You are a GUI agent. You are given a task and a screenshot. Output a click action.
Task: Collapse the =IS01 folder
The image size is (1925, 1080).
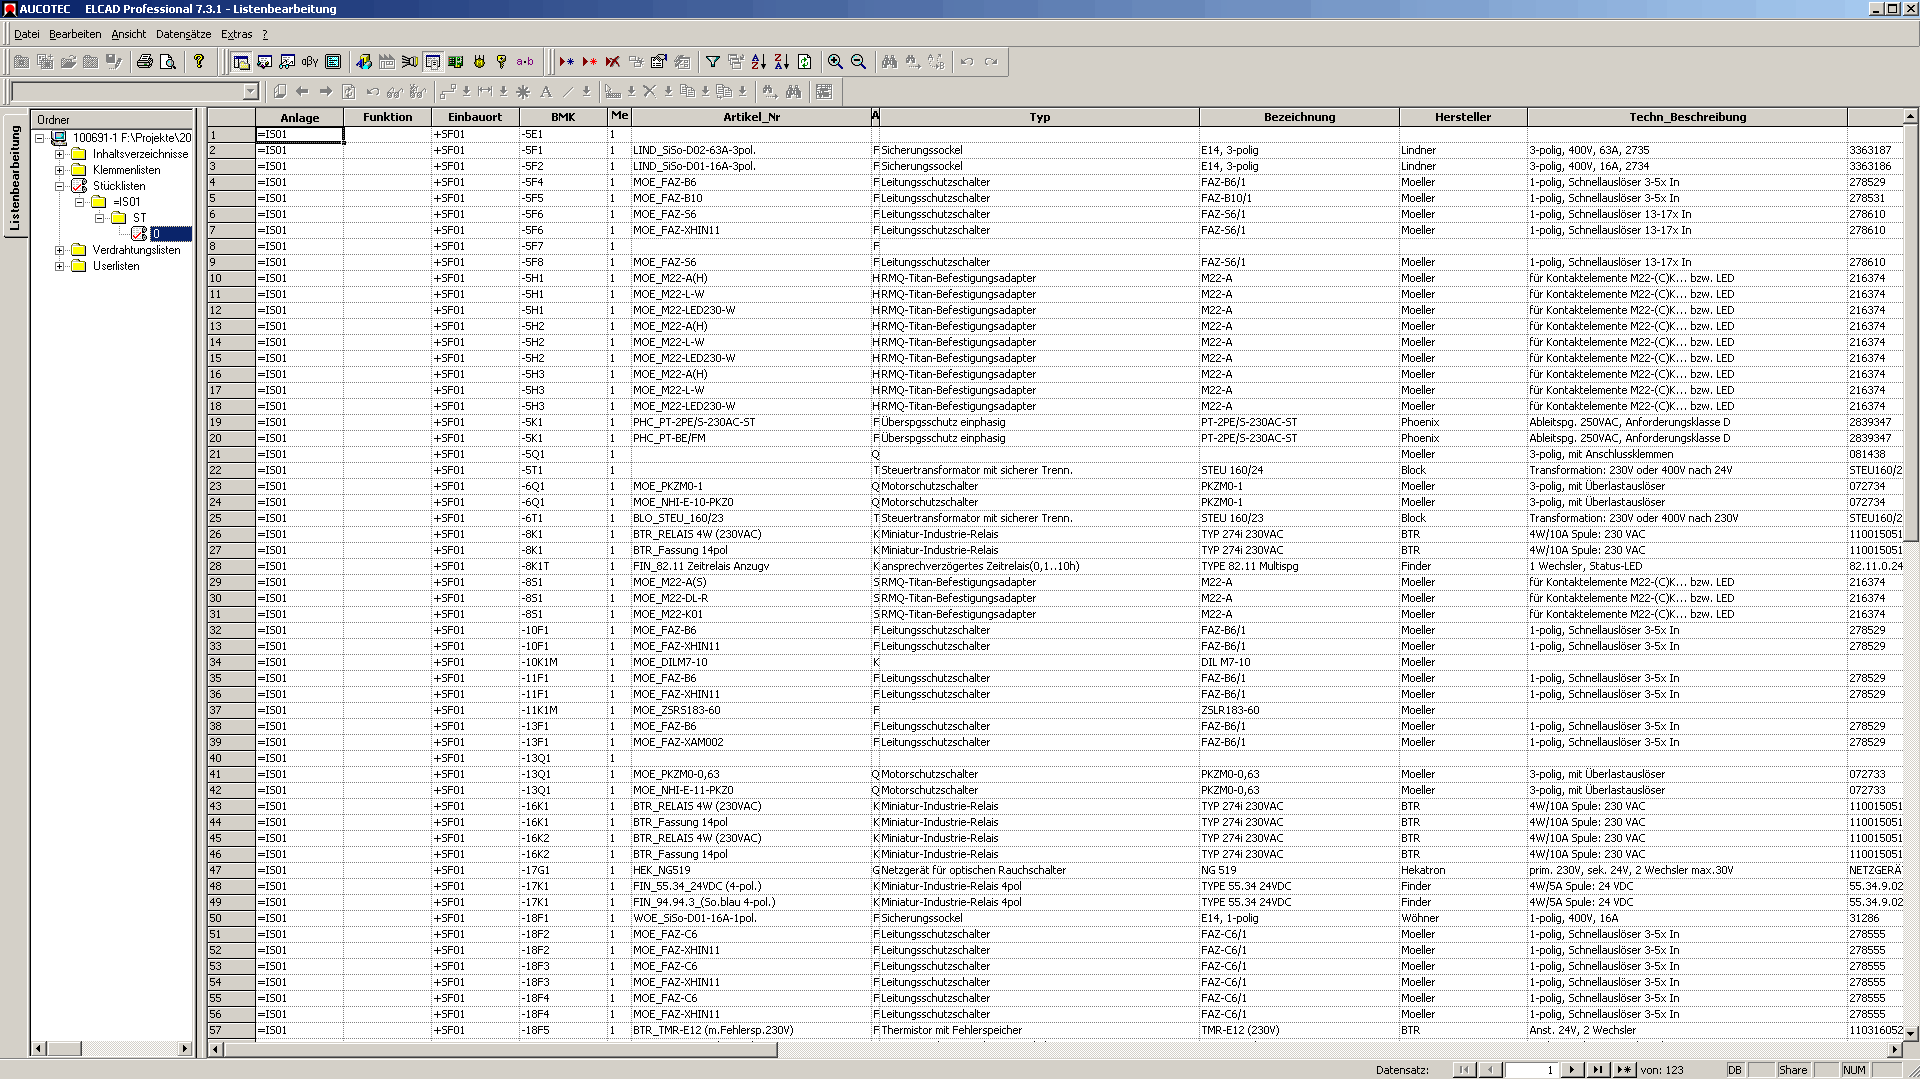pos(79,202)
